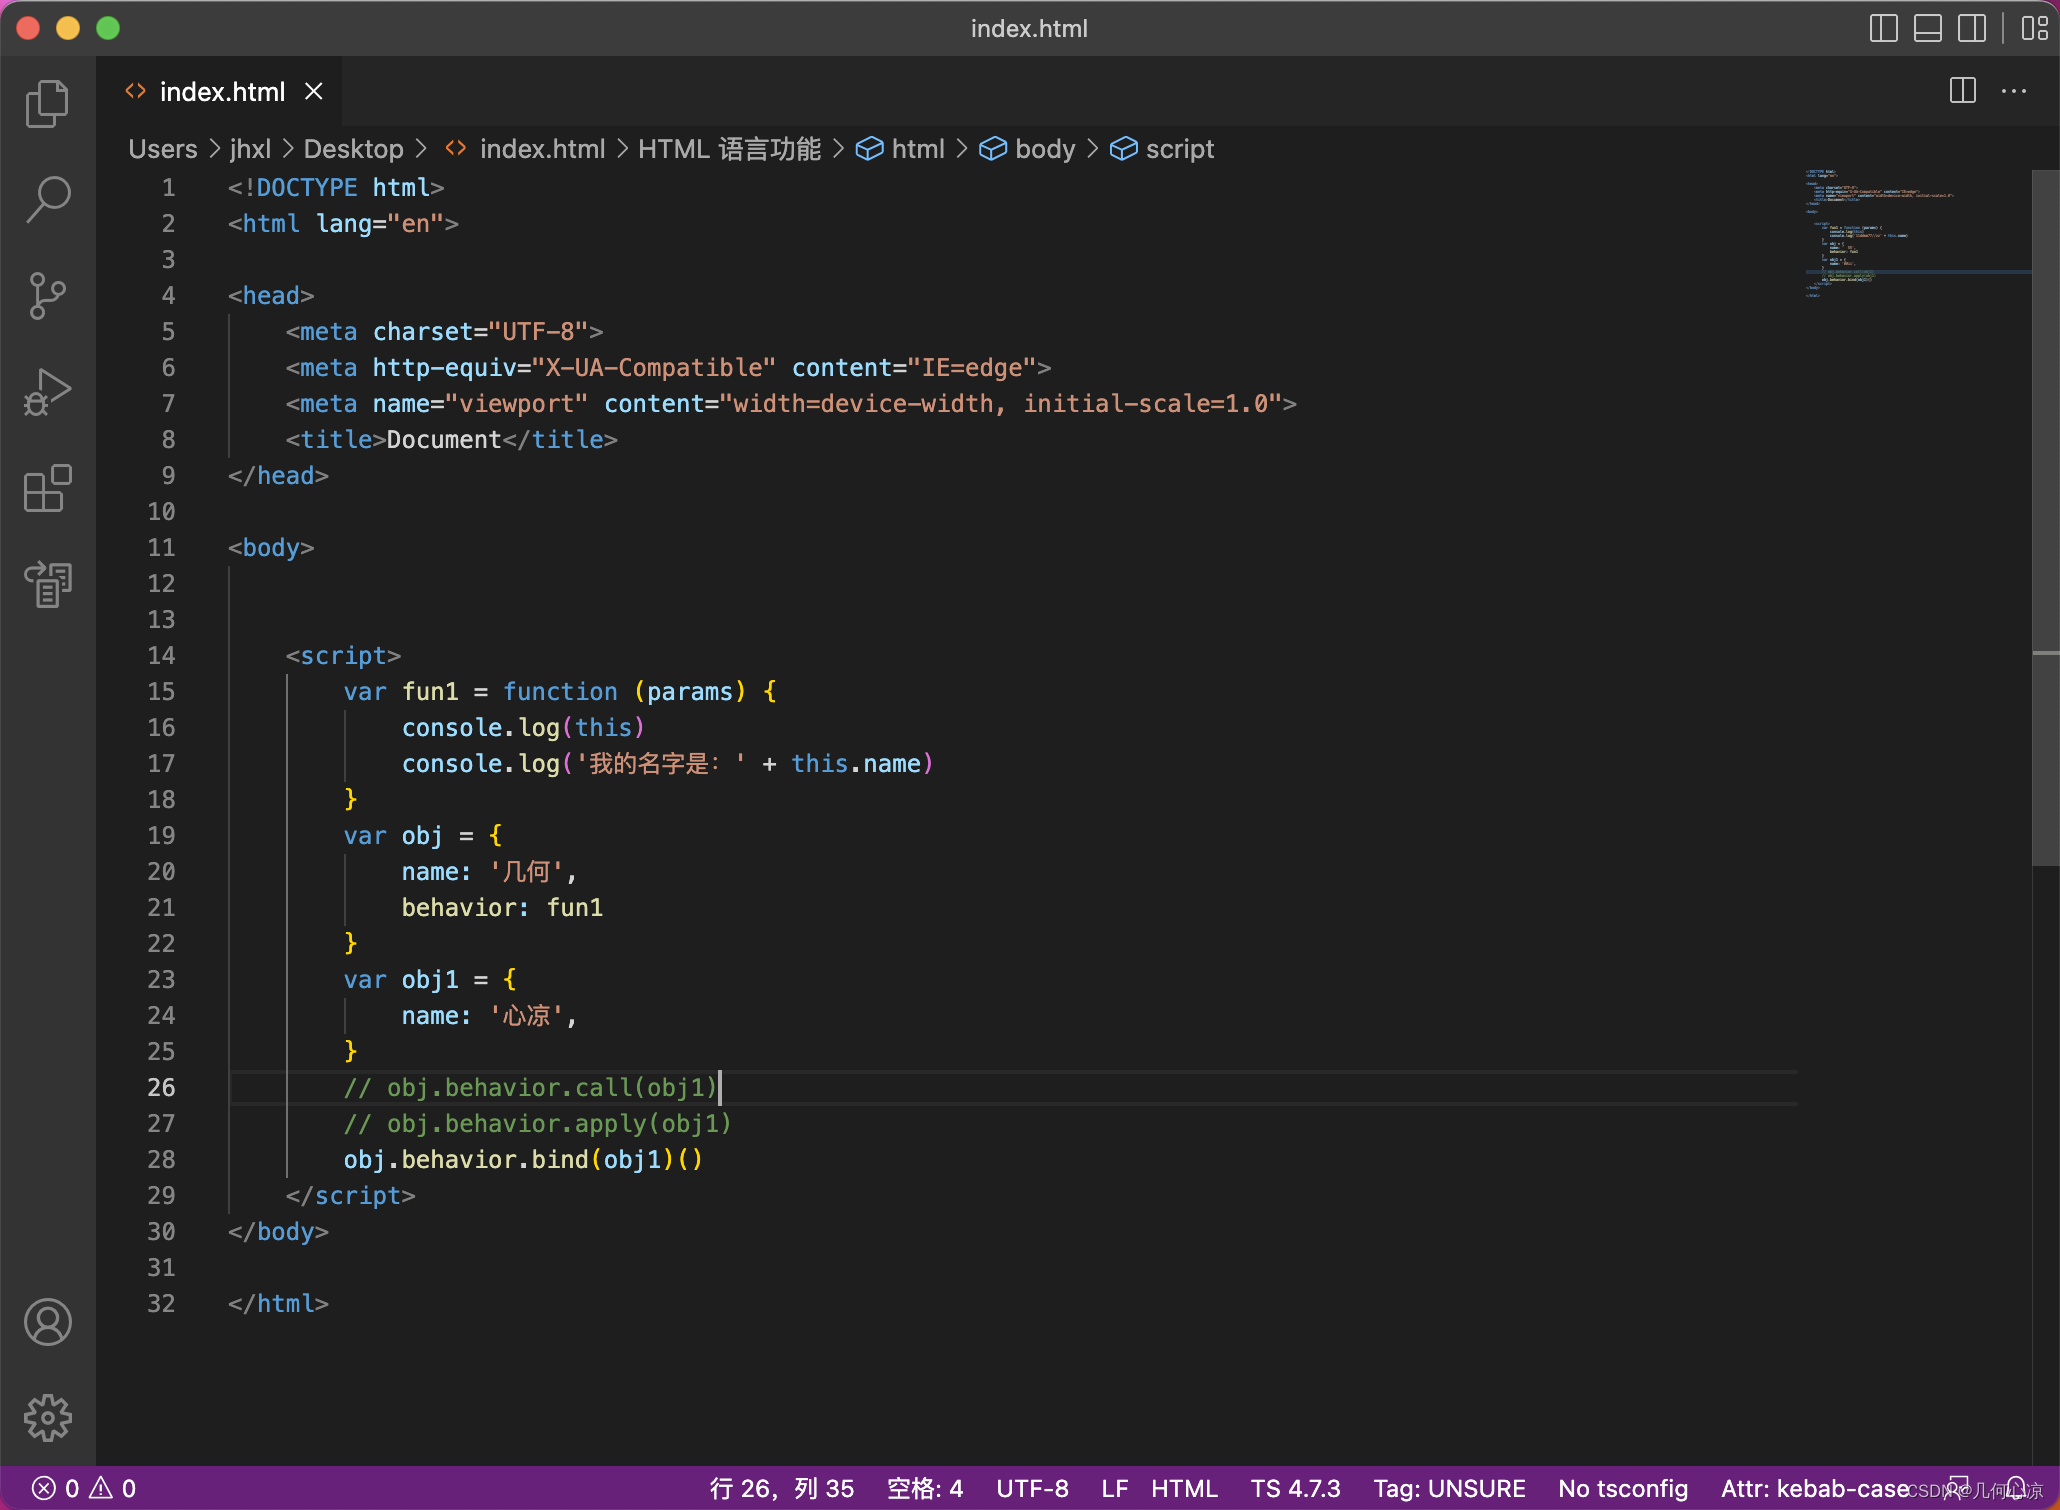Toggle the bottom panel layout
2060x1510 pixels.
pos(1927,28)
